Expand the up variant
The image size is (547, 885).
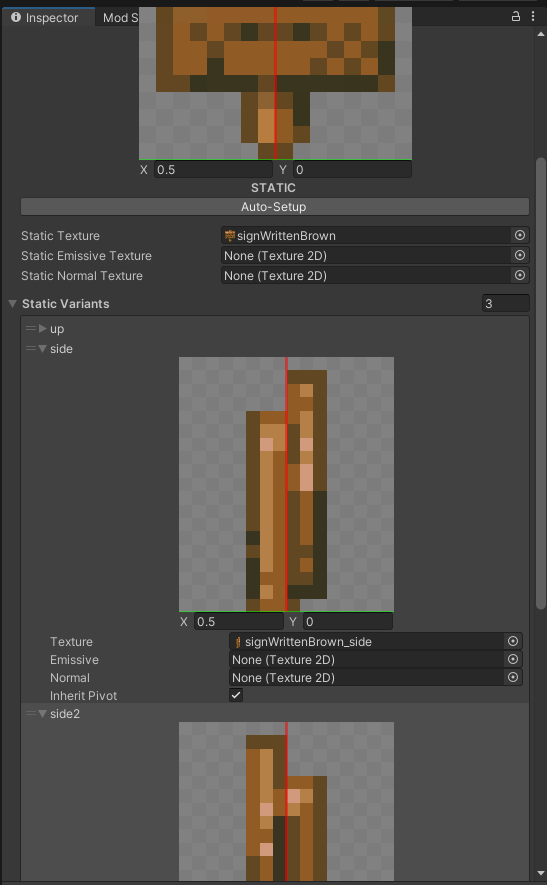43,328
